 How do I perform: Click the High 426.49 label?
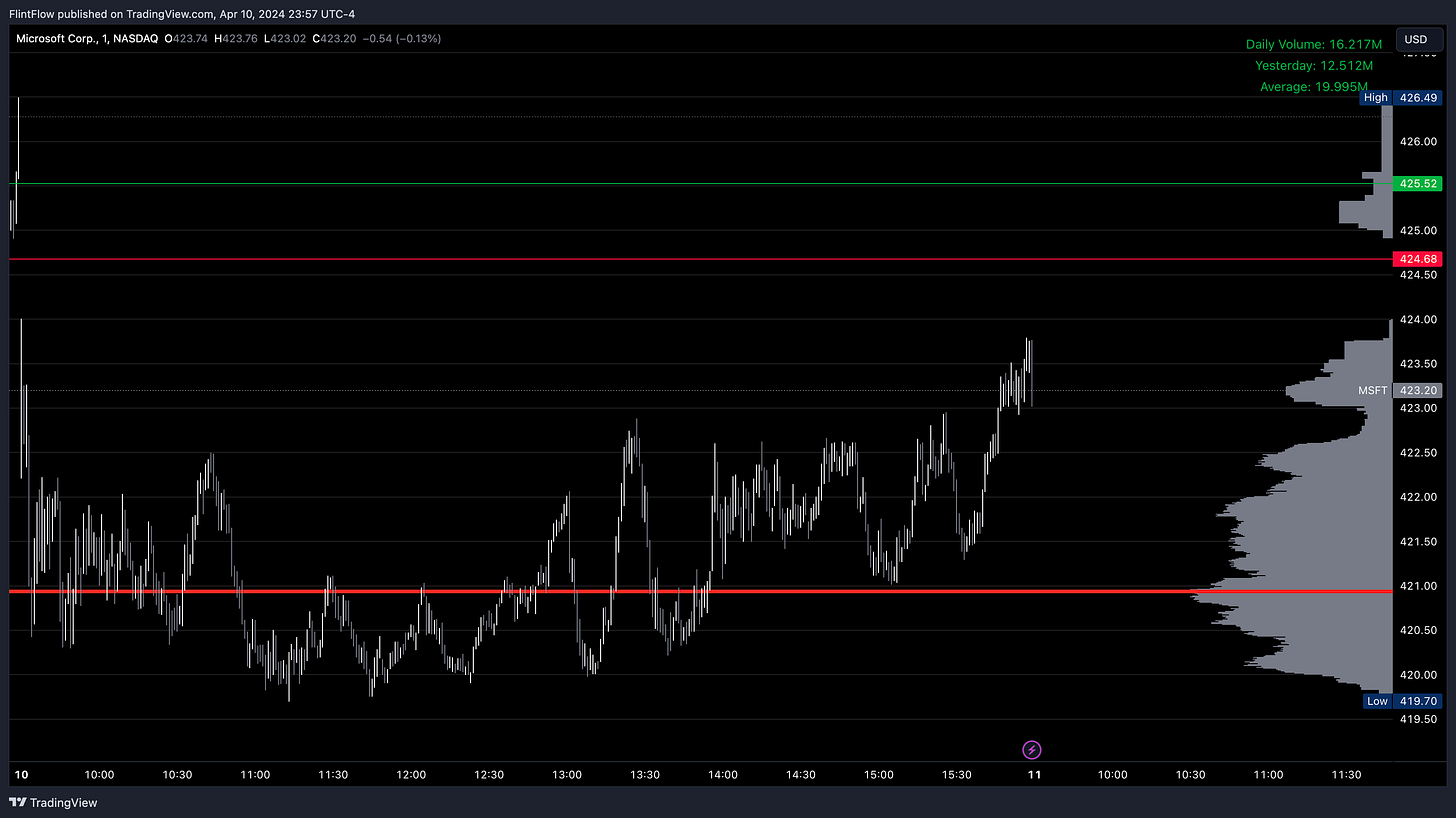[1402, 98]
